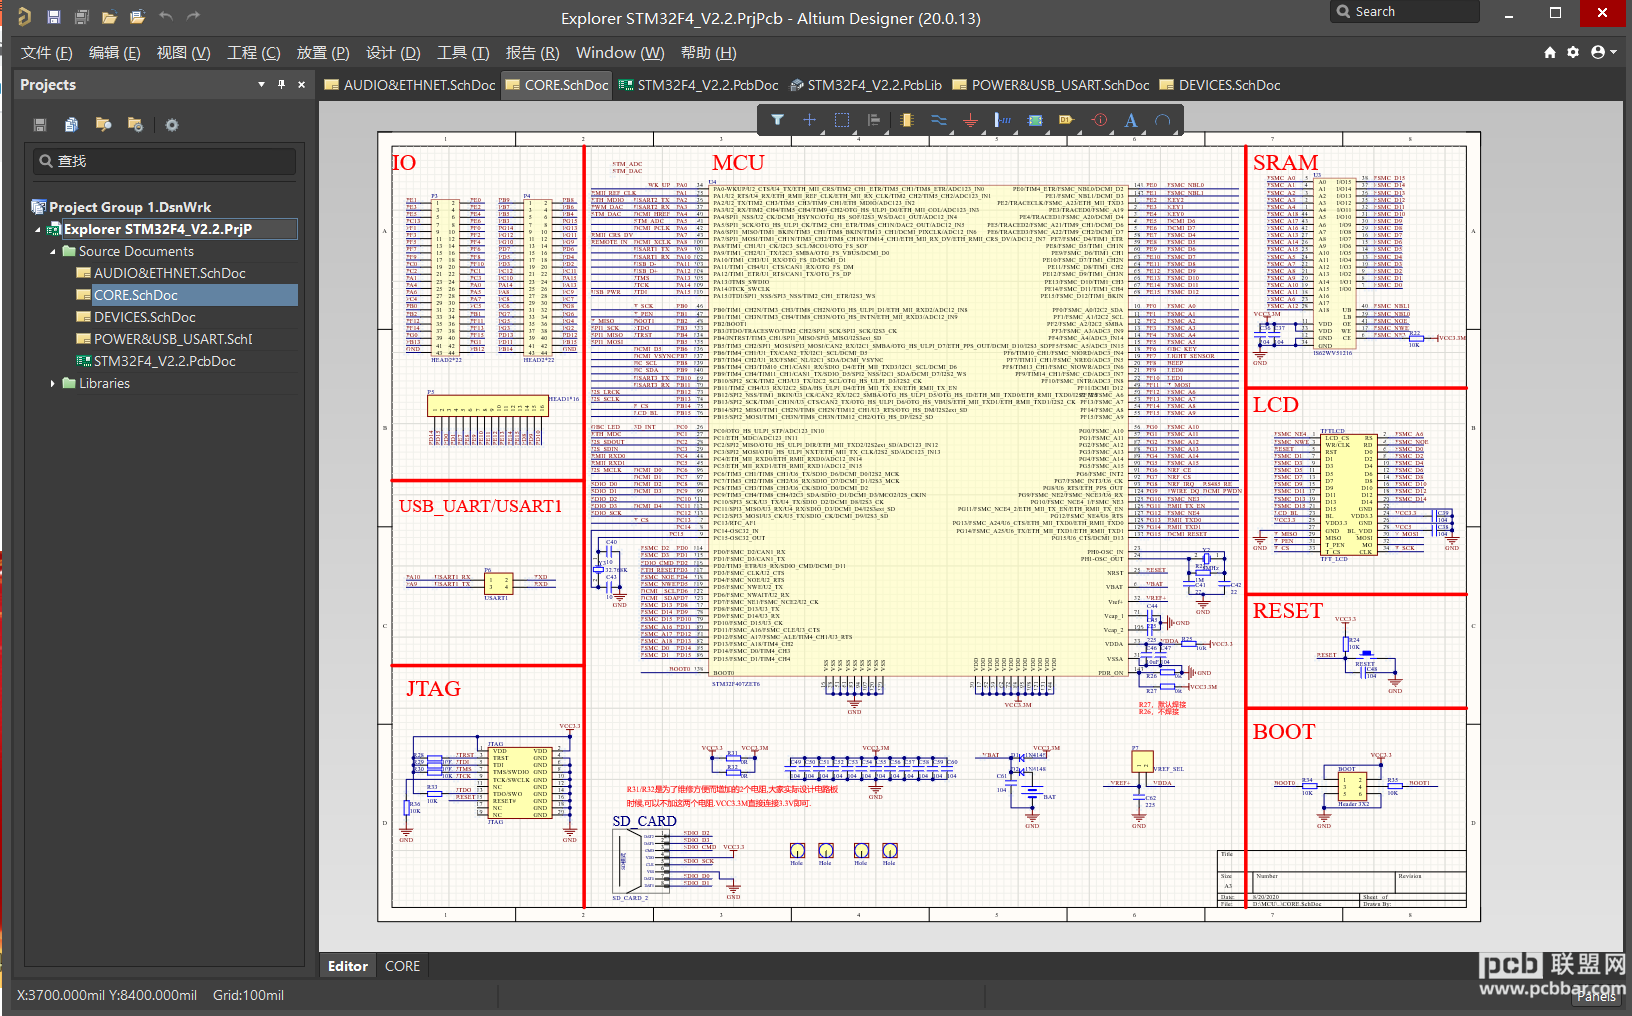The image size is (1632, 1016).
Task: Switch to the DEVICES.SchDoc tab
Action: (x=1219, y=85)
